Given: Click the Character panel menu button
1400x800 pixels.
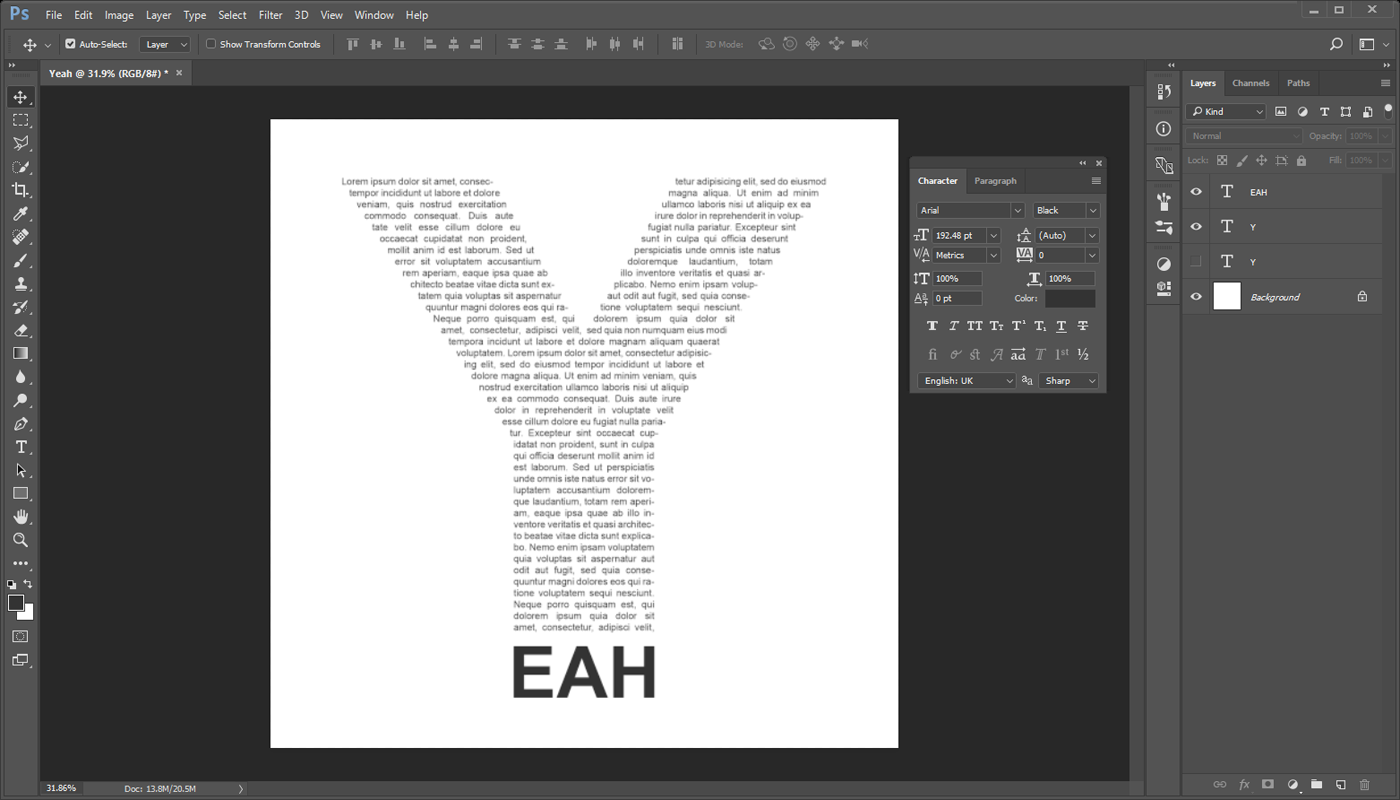Looking at the screenshot, I should point(1096,180).
